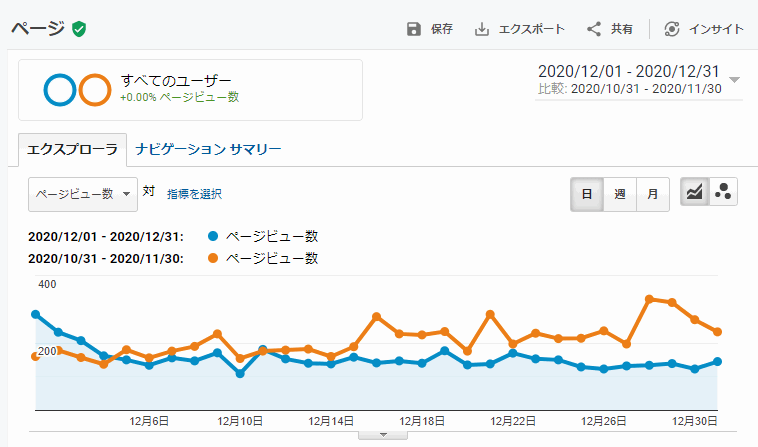Set chart granularity to 週 (week)

[620, 194]
